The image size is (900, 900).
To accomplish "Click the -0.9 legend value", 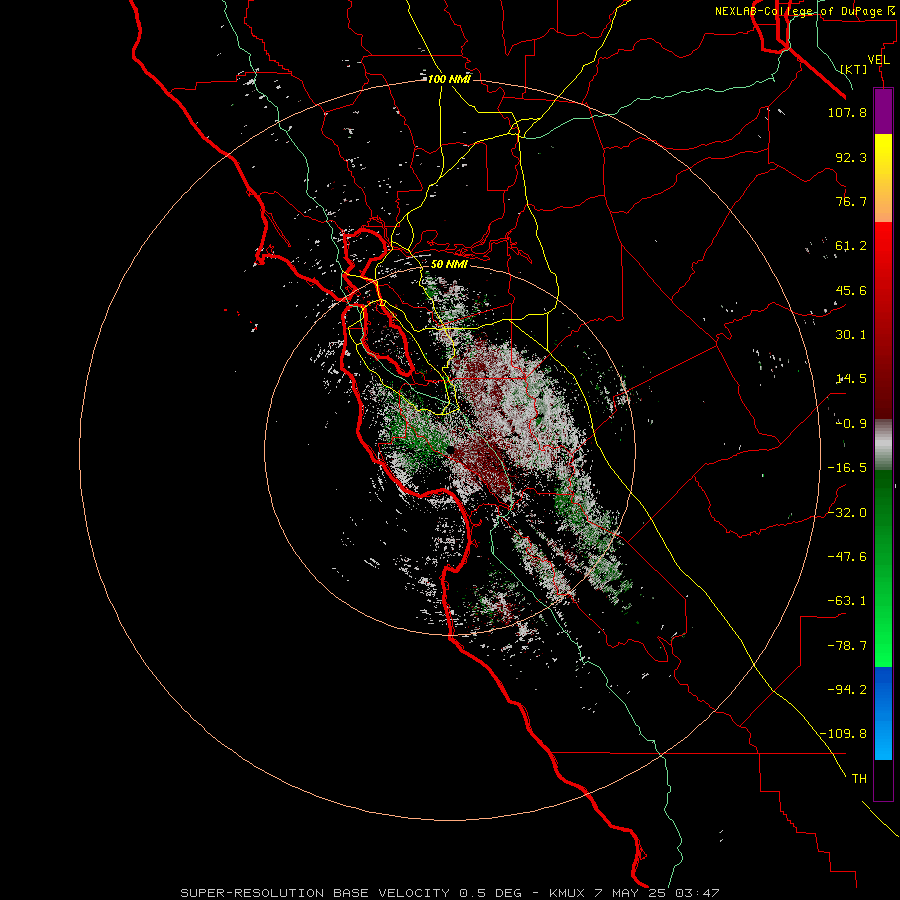I will (851, 424).
